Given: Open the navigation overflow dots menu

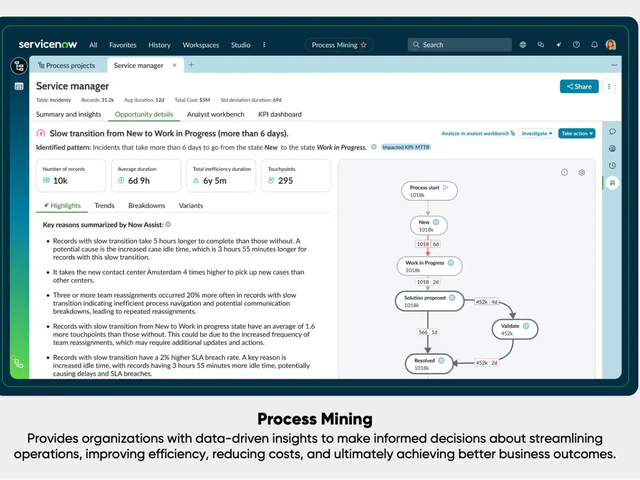Looking at the screenshot, I should (264, 45).
